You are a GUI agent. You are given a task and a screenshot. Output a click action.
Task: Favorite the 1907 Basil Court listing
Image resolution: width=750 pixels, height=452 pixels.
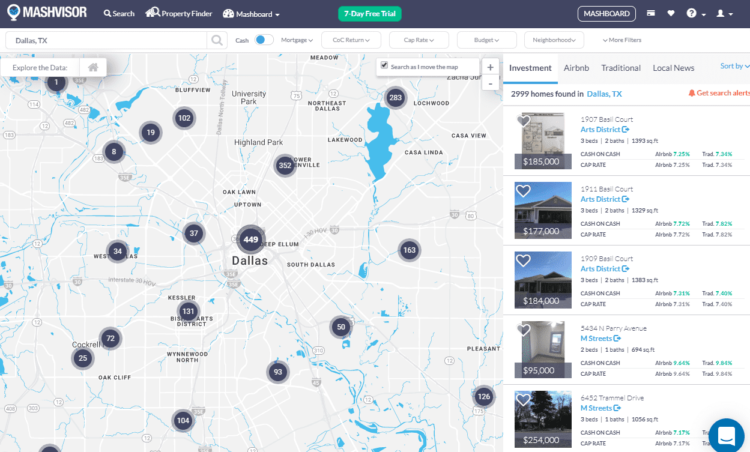[523, 121]
